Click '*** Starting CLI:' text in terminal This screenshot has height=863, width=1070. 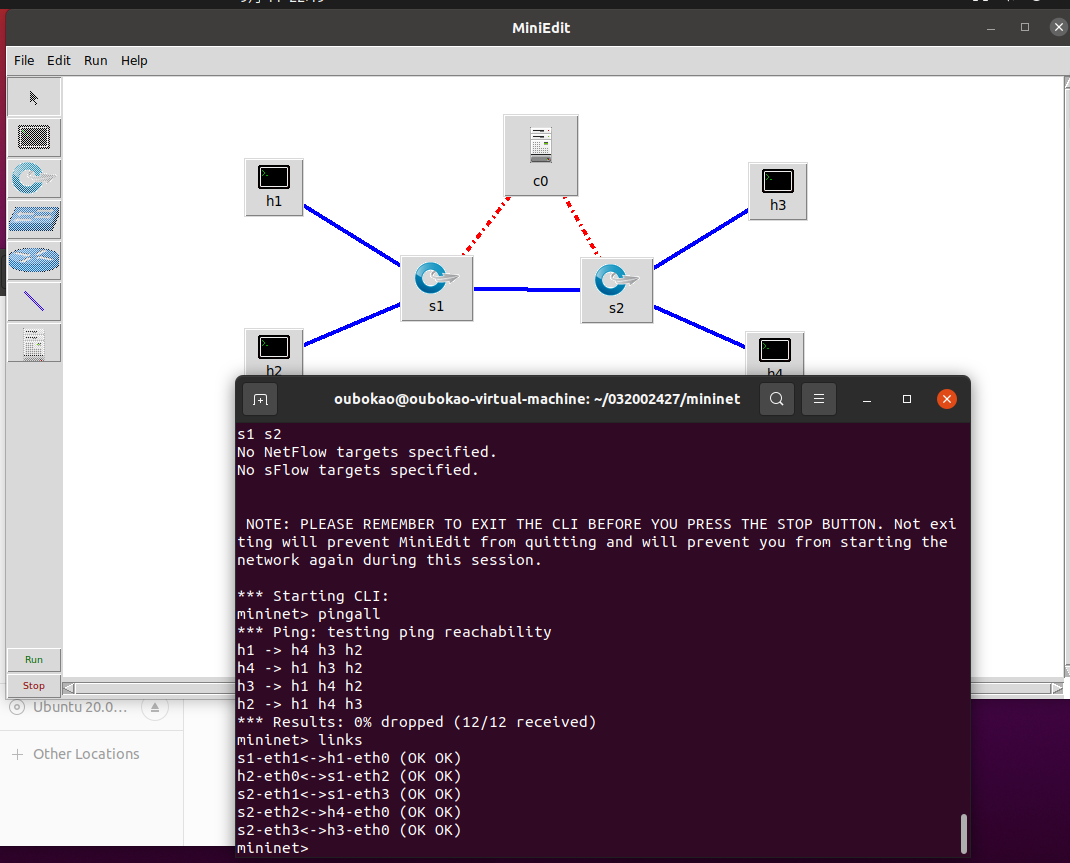pyautogui.click(x=313, y=596)
